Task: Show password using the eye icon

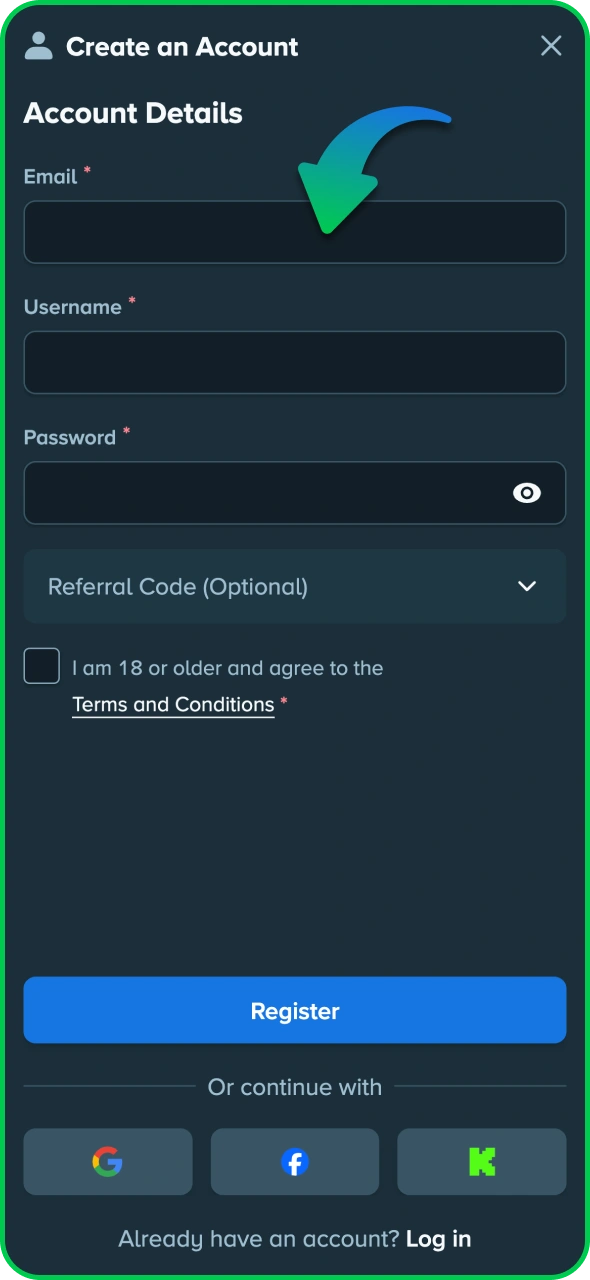Action: 527,492
